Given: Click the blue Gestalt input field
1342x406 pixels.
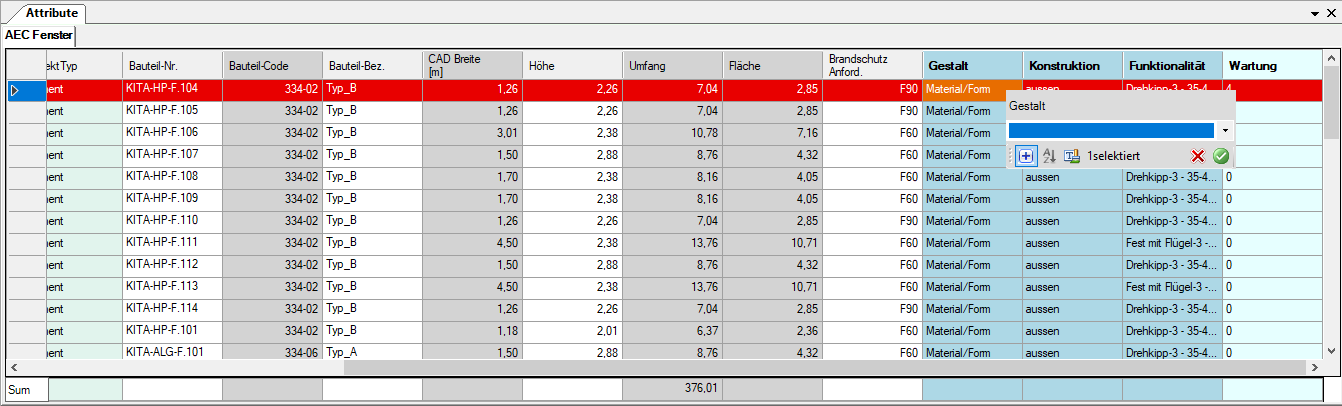Looking at the screenshot, I should tap(1112, 130).
